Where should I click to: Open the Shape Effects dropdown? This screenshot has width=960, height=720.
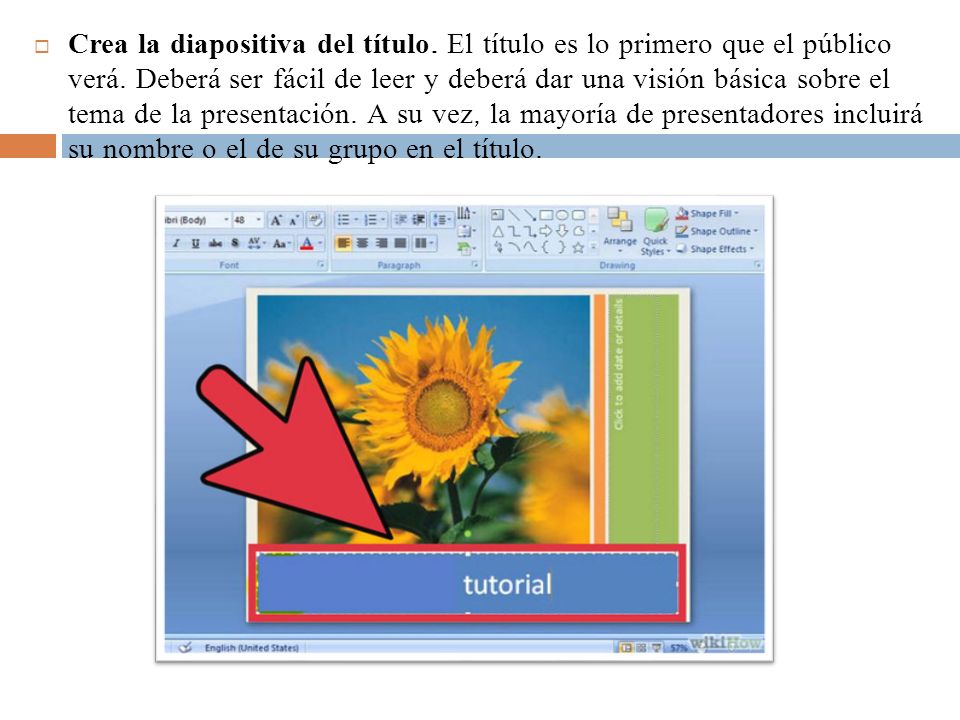click(x=715, y=249)
